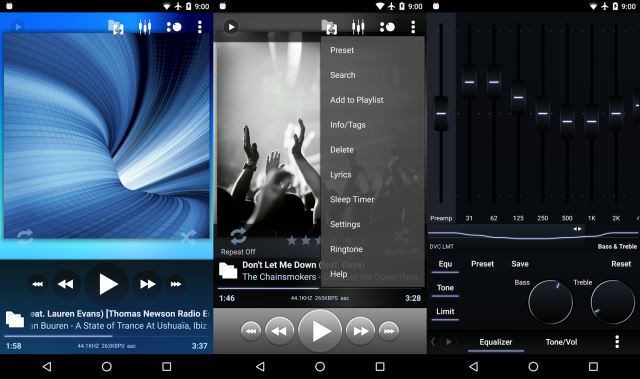The width and height of the screenshot is (640, 379).
Task: Open Preset list in equalizer panel
Action: (482, 264)
